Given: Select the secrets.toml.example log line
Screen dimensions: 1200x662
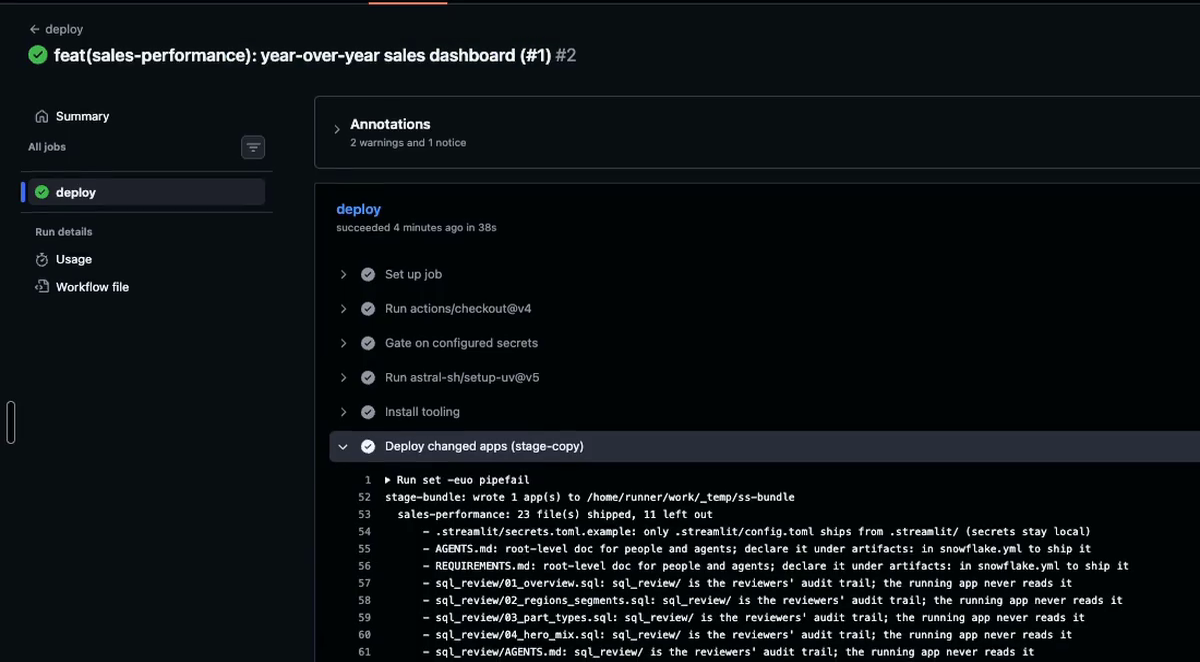Looking at the screenshot, I should [x=757, y=531].
